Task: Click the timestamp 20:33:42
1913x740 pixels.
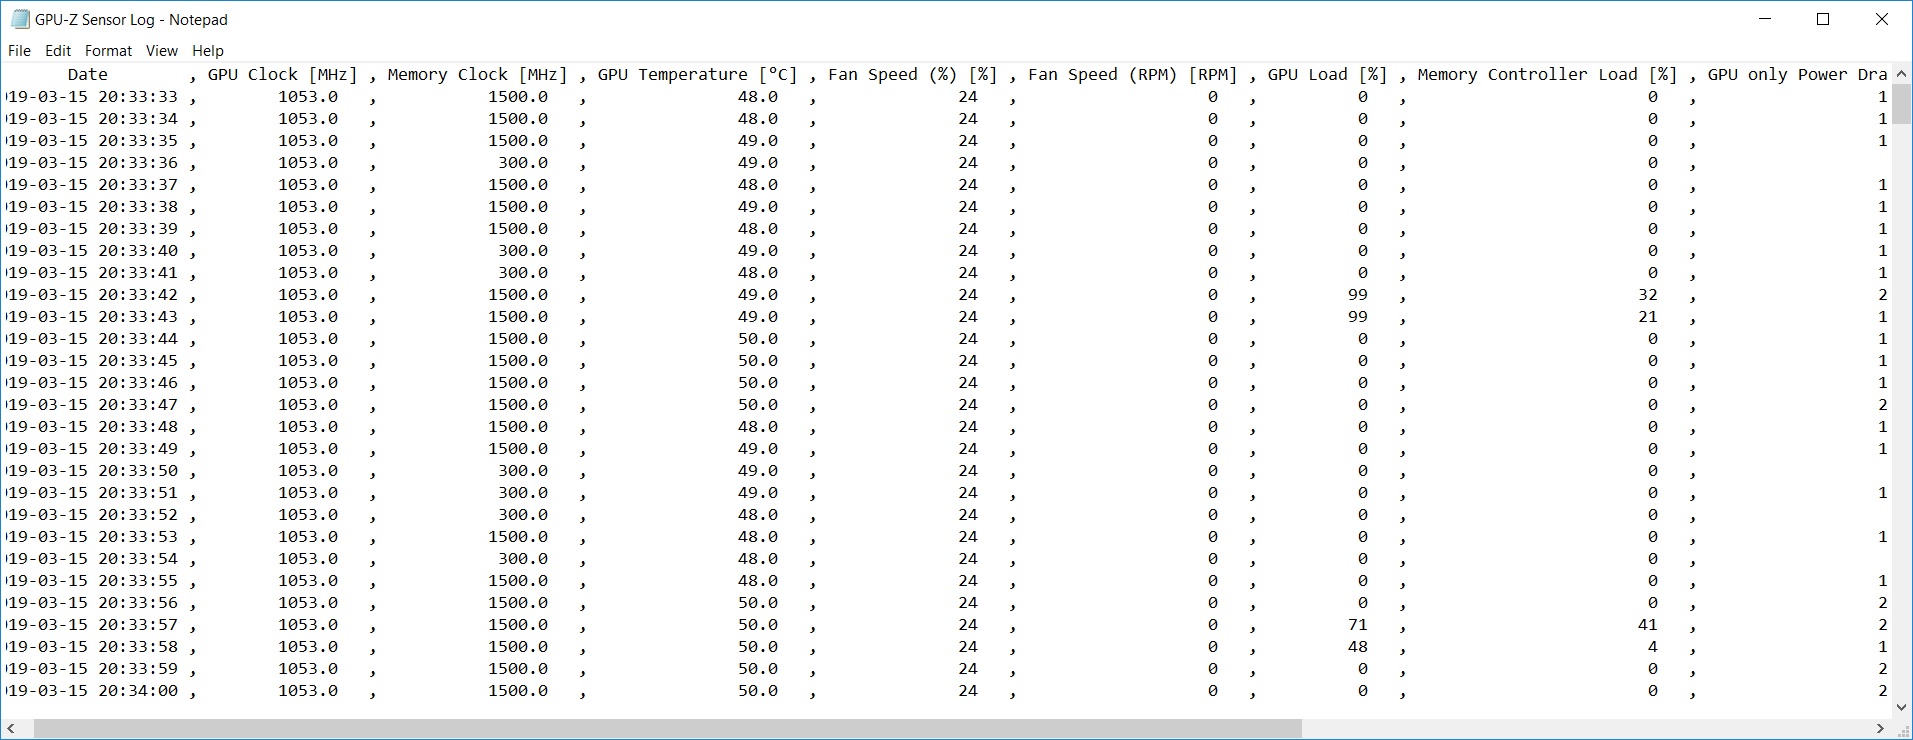Action: point(138,295)
